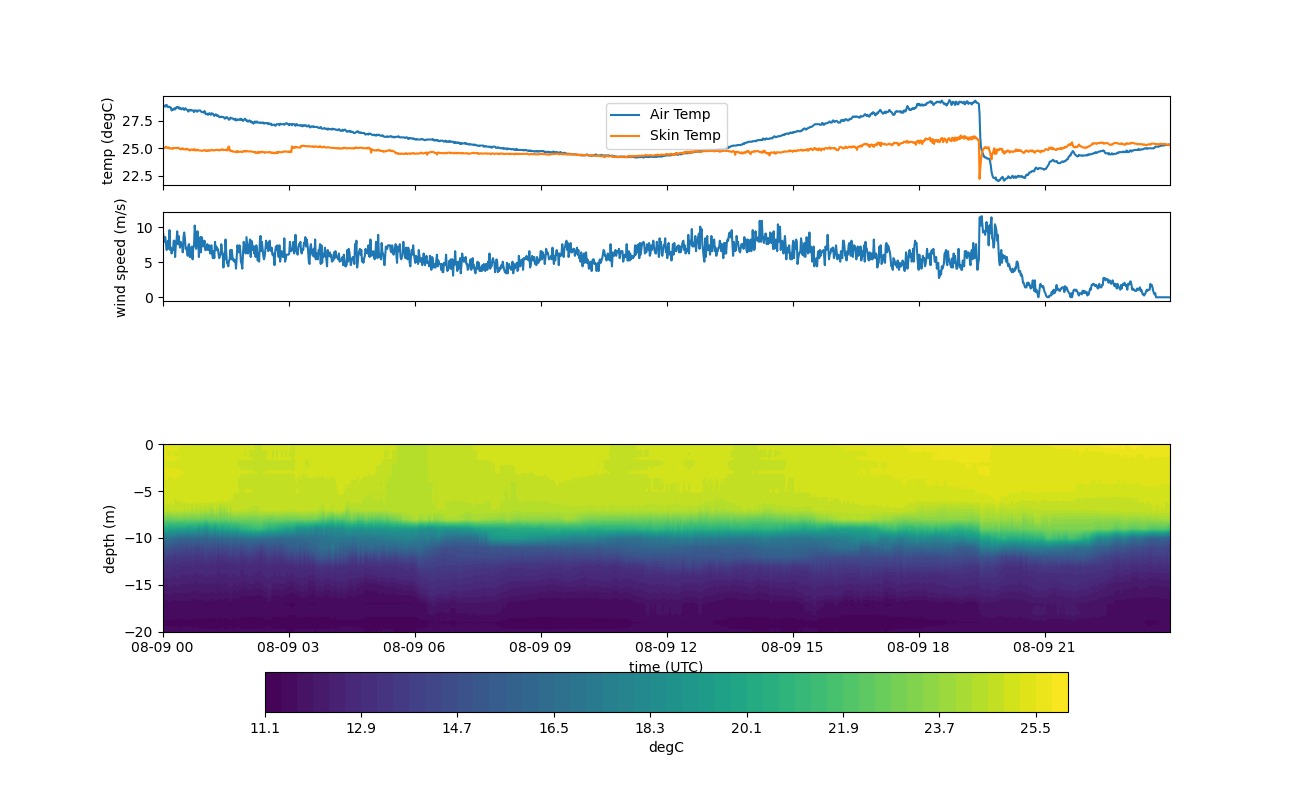Select the '08-09 12' time tick label
The height and width of the screenshot is (800, 1300).
pos(667,647)
